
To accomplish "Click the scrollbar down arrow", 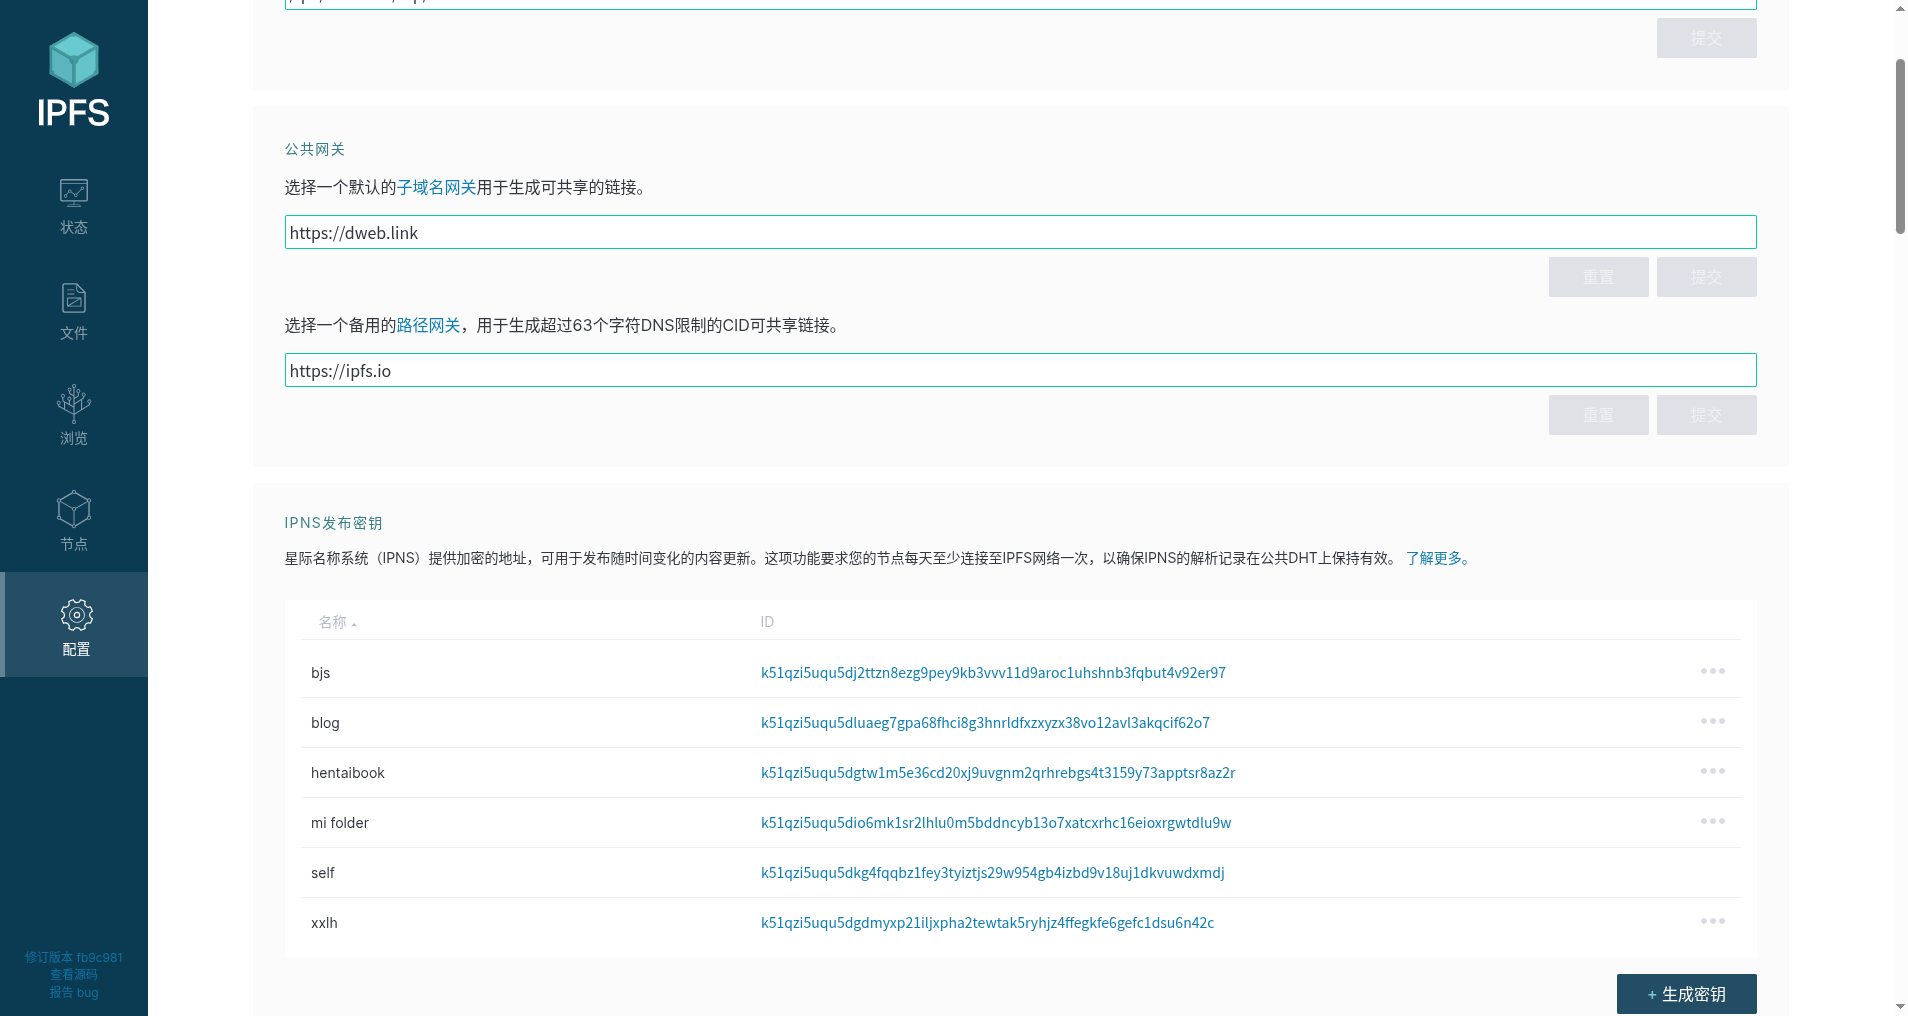I will click(x=1900, y=1006).
